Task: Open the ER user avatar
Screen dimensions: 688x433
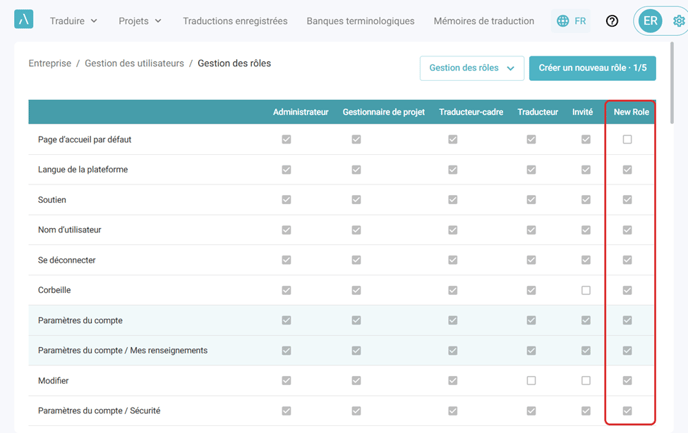Action: [x=650, y=21]
